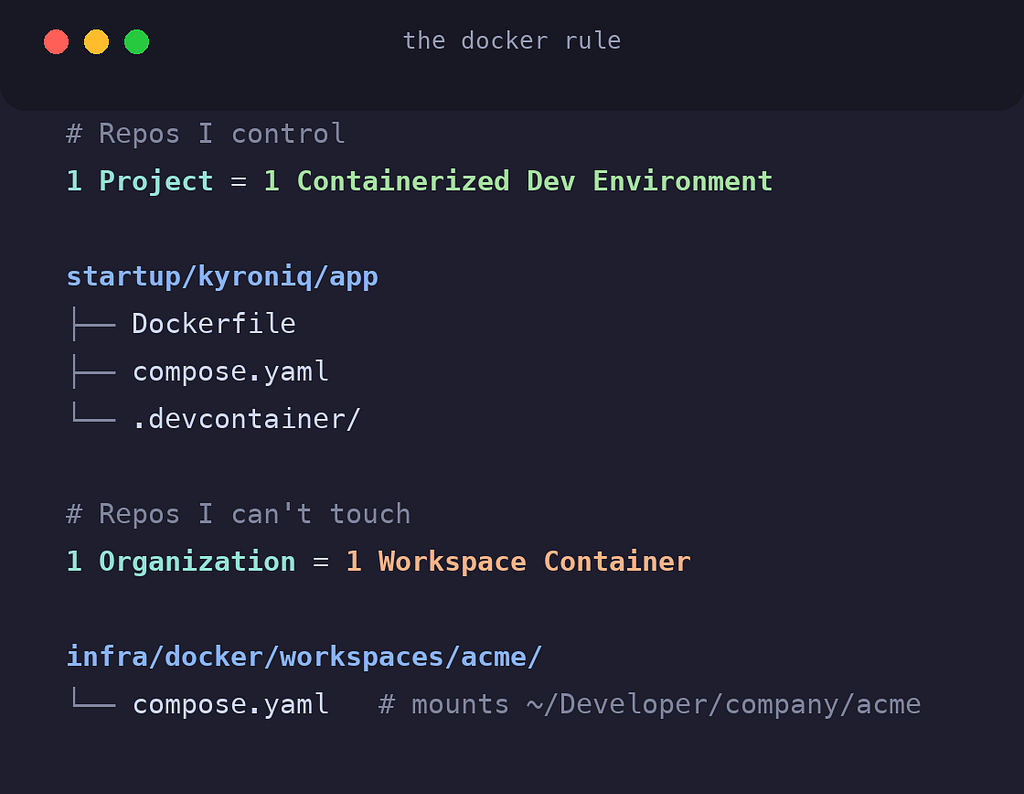Click the compose.yaml entry under startup/kyroniq/app
The image size is (1024, 794).
[x=231, y=372]
